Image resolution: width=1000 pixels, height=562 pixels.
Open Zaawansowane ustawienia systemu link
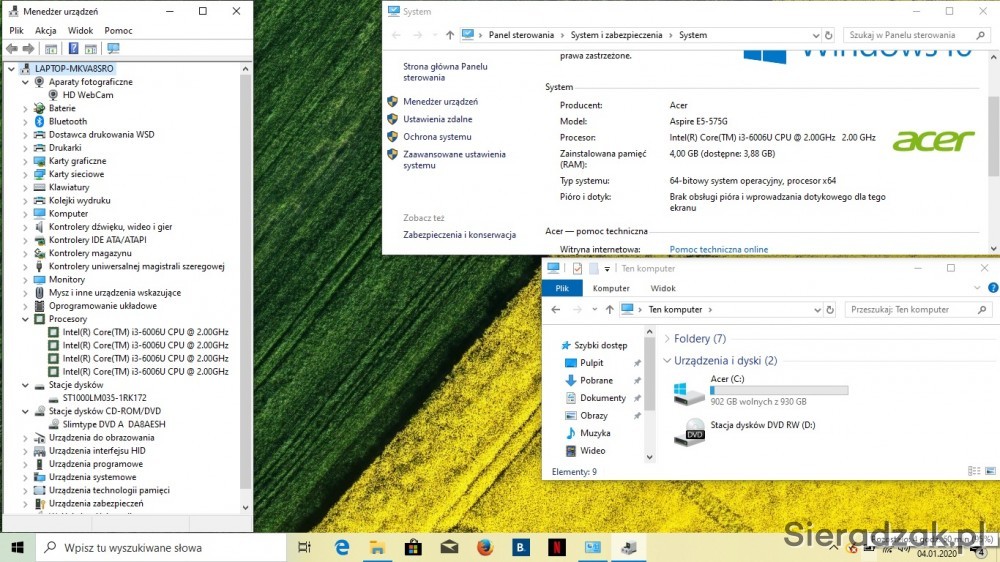[x=454, y=159]
